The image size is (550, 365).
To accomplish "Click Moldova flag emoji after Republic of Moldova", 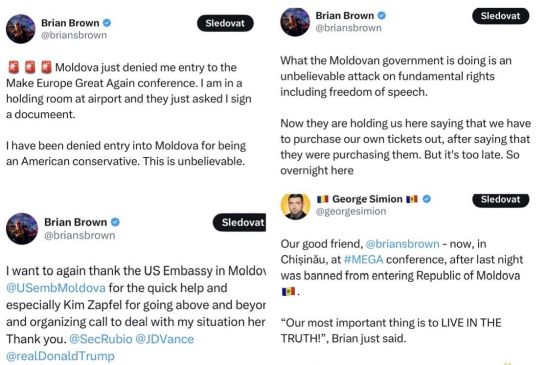I will coord(288,291).
